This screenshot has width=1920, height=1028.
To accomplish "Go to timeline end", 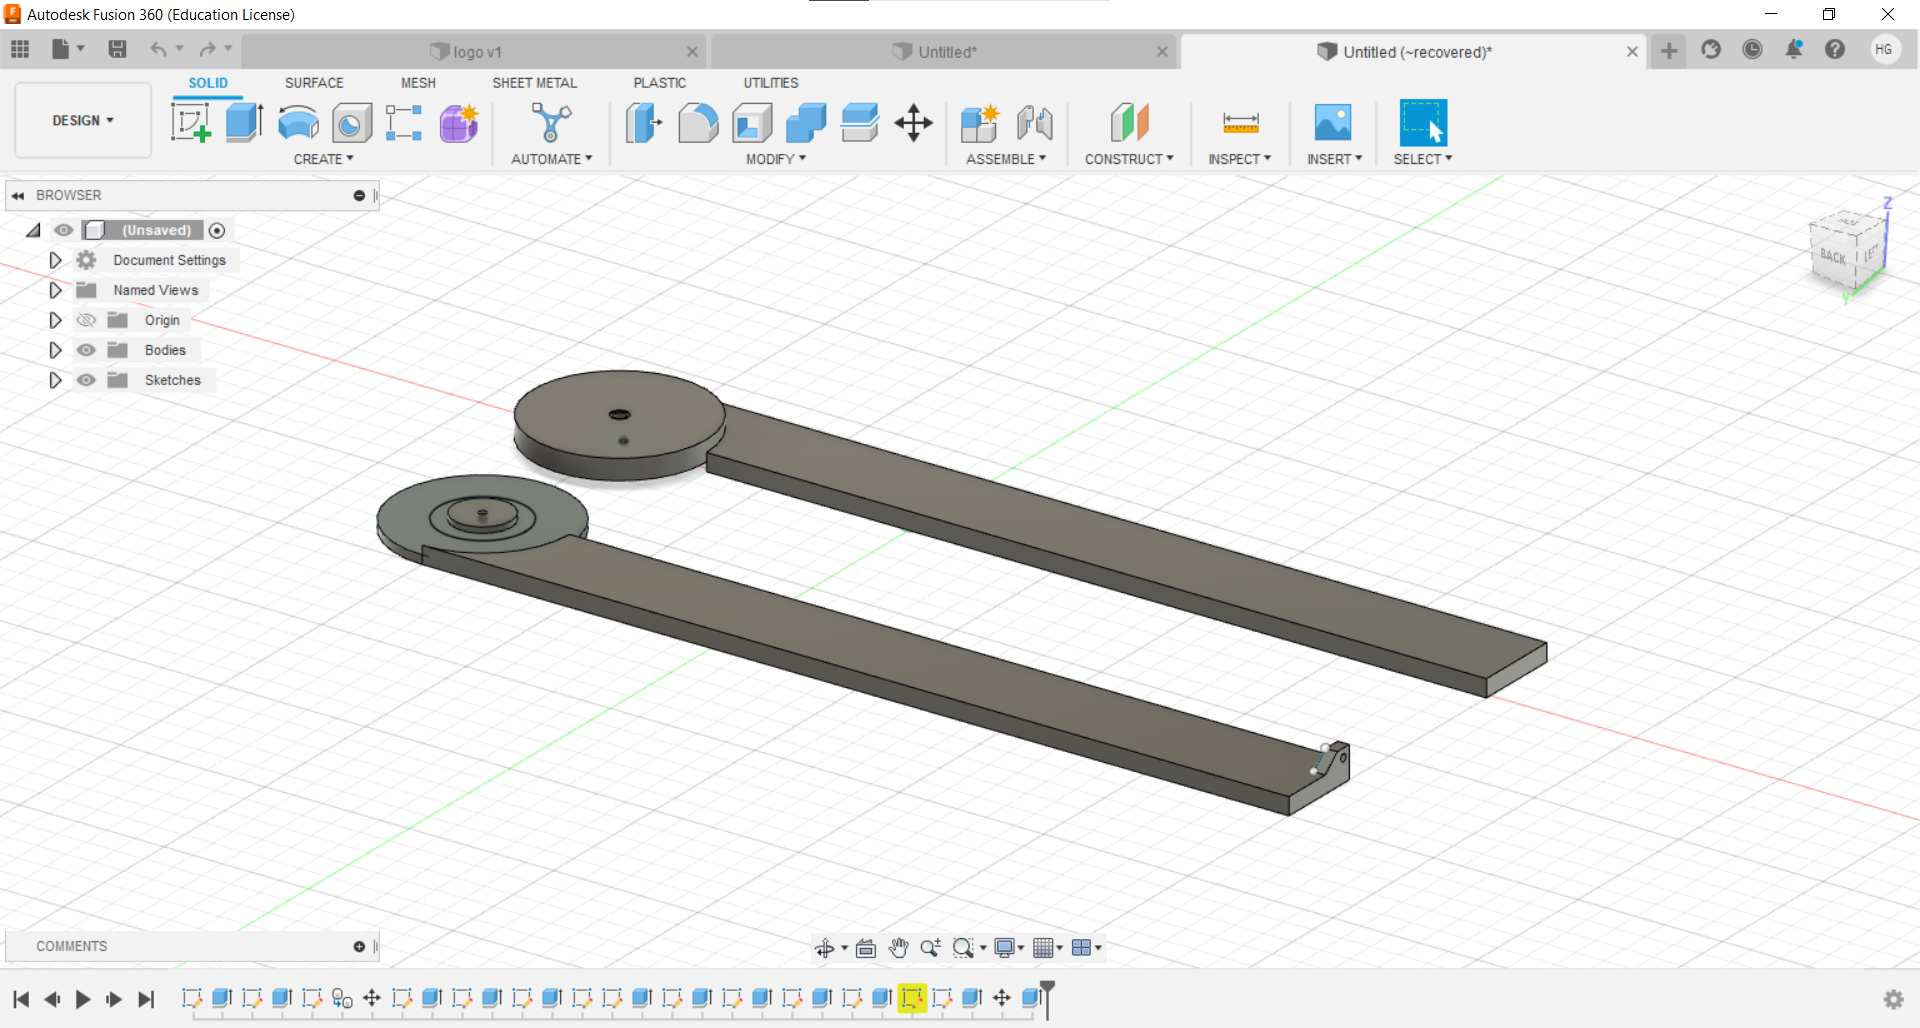I will point(146,999).
